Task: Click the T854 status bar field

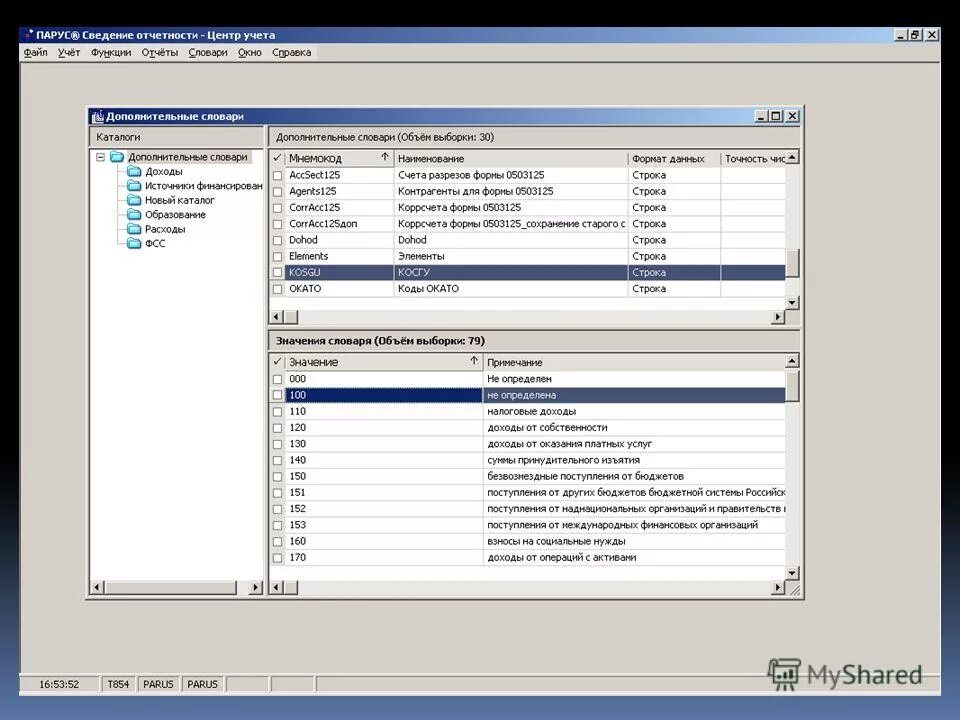Action: (118, 684)
